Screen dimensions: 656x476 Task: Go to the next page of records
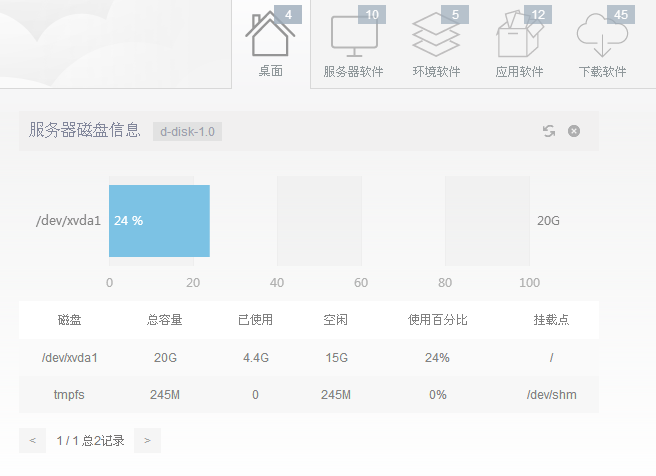147,440
